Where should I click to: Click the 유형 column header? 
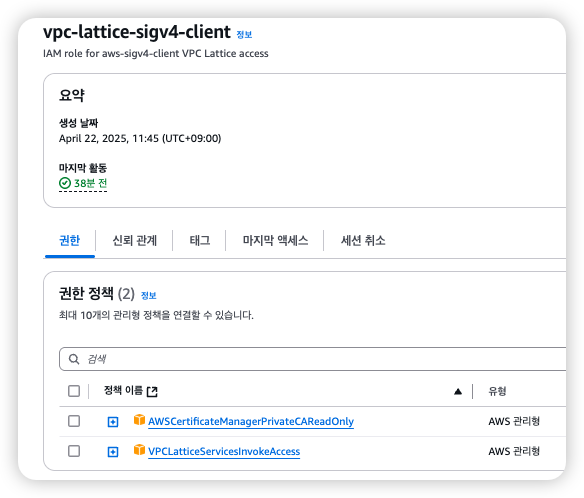point(497,391)
